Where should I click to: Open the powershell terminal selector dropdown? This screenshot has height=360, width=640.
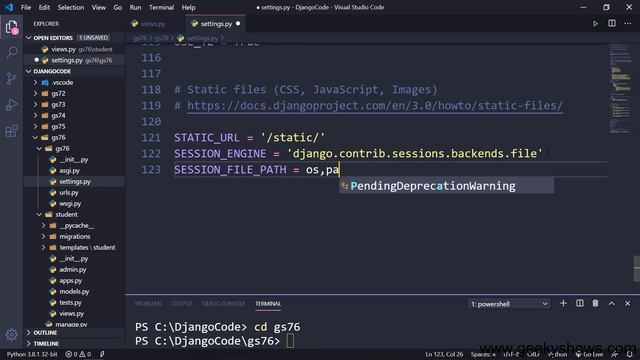pyautogui.click(x=509, y=304)
